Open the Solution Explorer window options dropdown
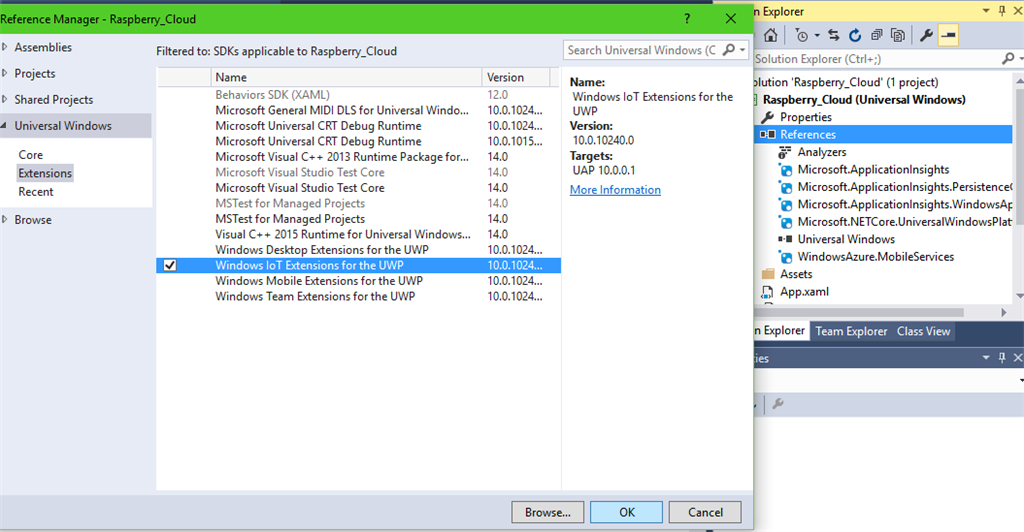The width and height of the screenshot is (1024, 532). (x=986, y=11)
